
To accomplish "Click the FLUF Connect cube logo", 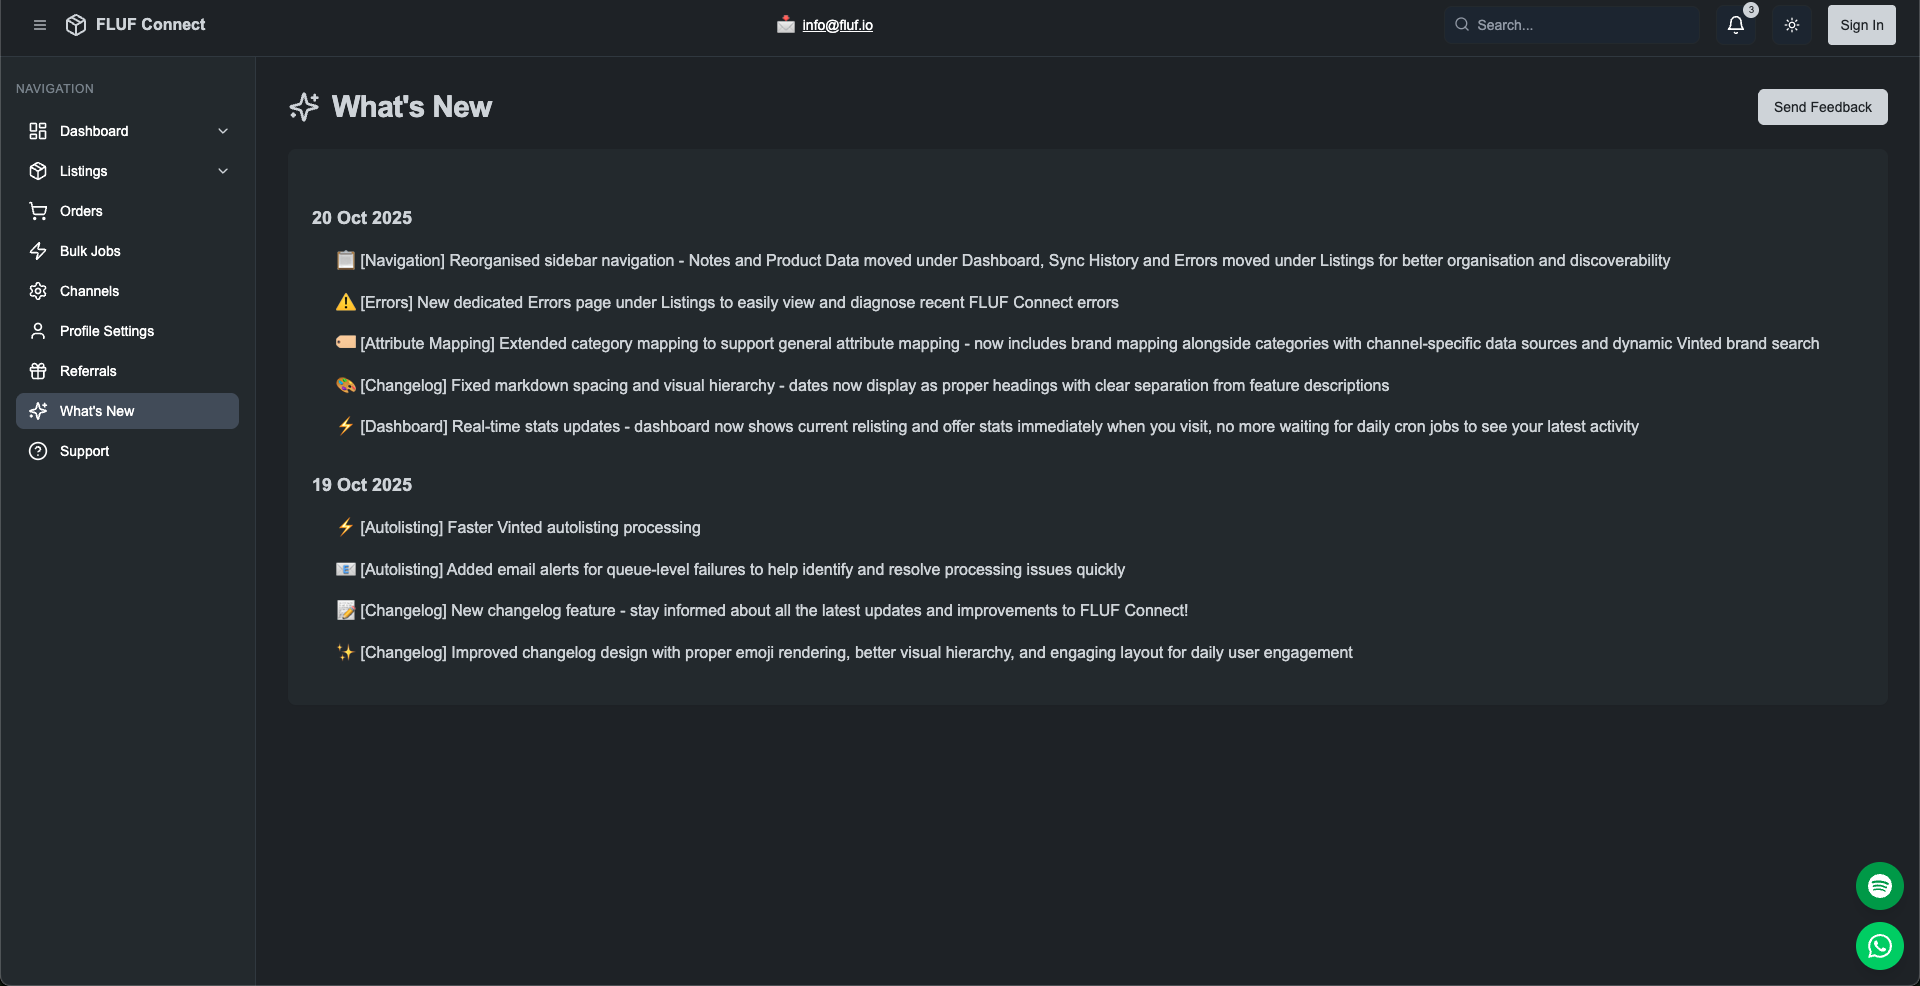I will [76, 25].
